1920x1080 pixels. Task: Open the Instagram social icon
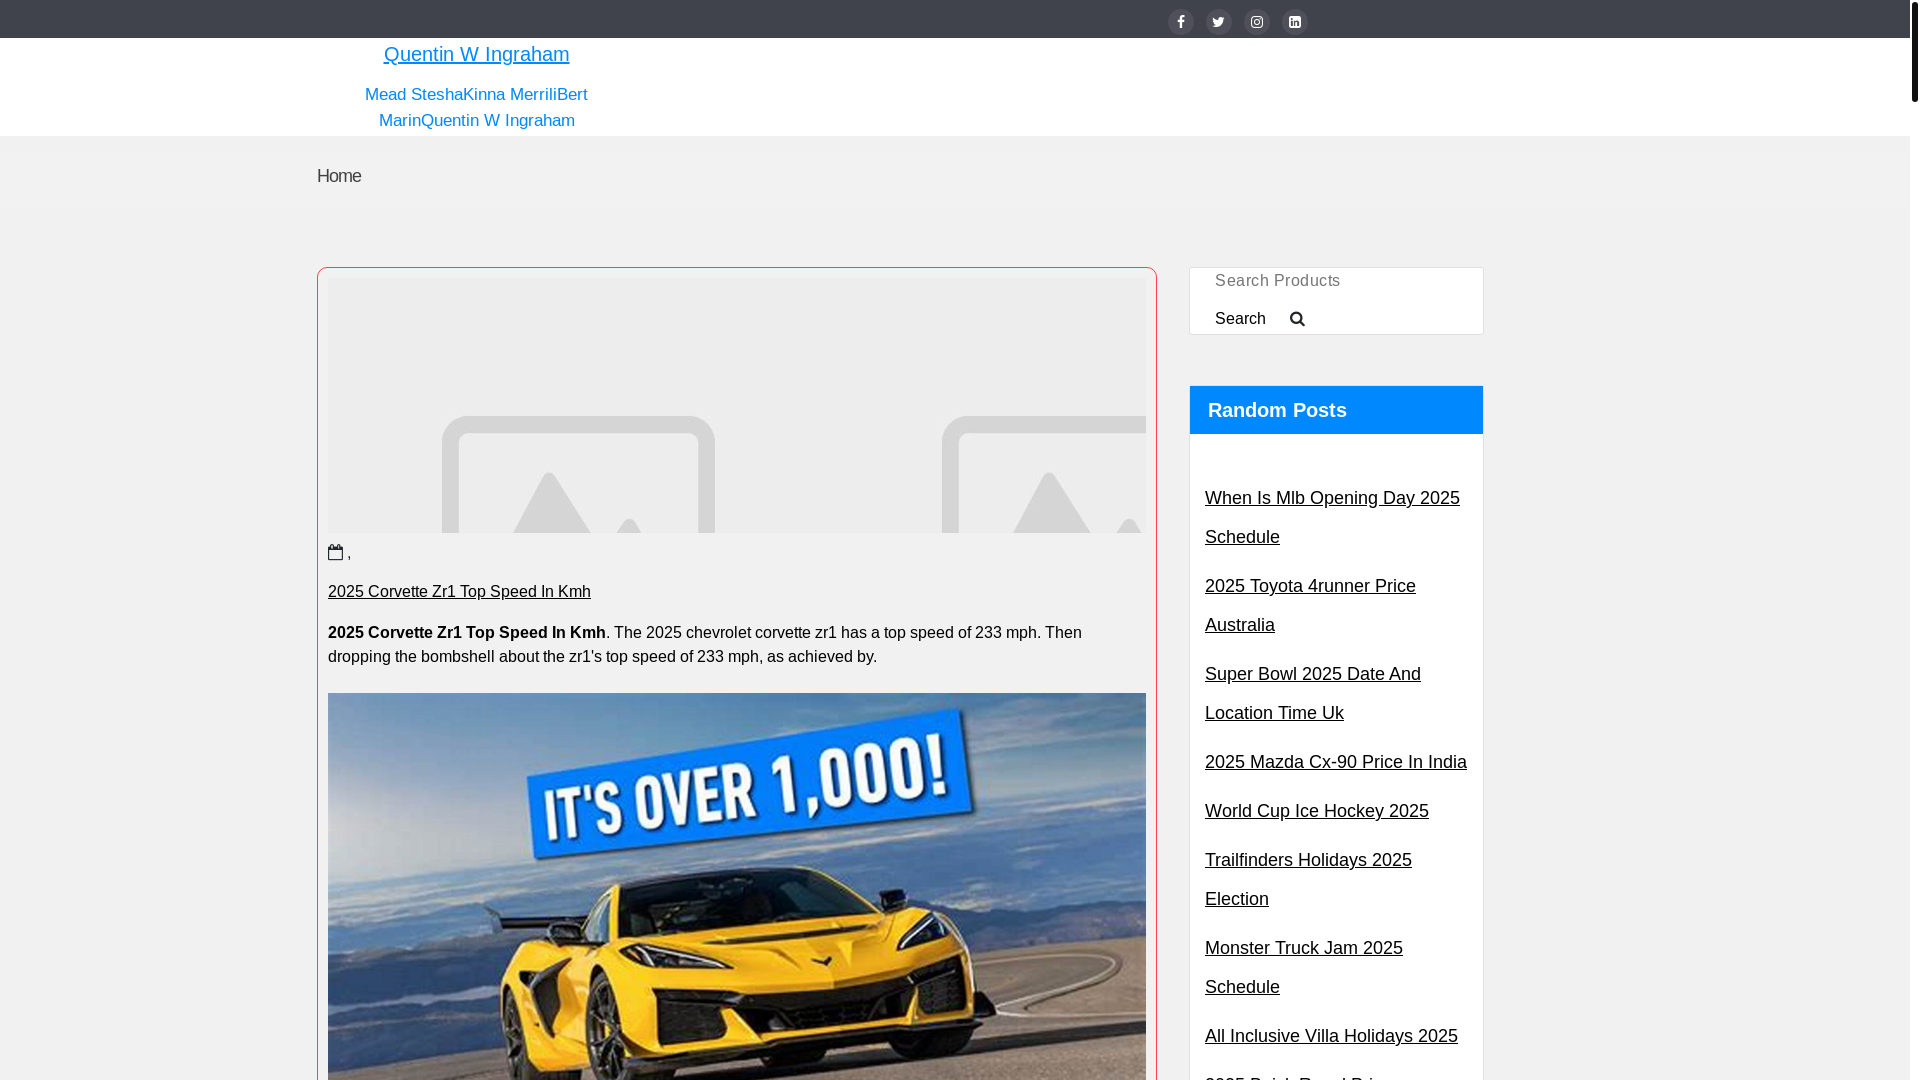[1257, 22]
